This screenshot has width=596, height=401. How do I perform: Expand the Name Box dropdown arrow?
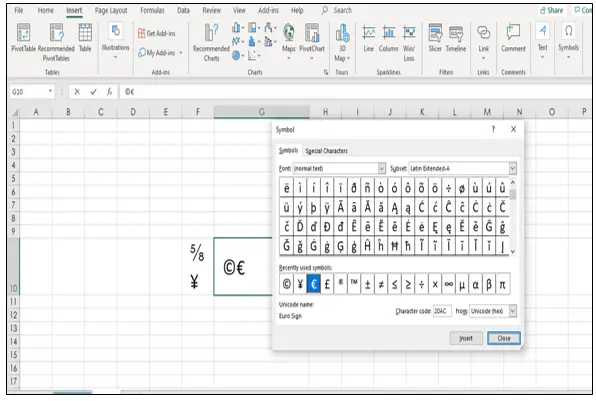[50, 91]
